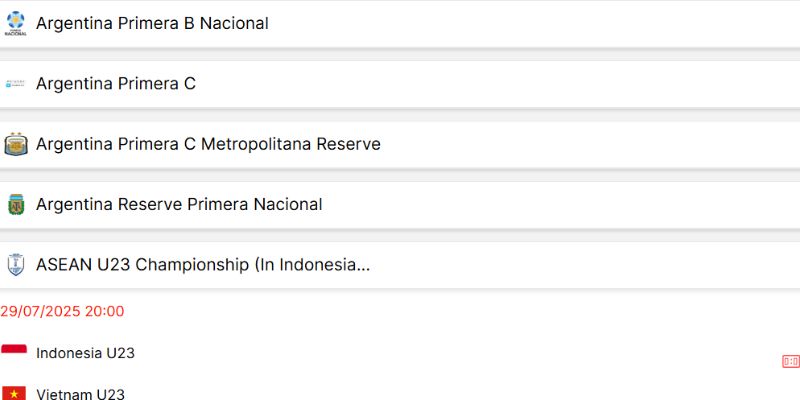The height and width of the screenshot is (400, 800).
Task: Open the Vietnam U23 team link
Action: coord(80,394)
